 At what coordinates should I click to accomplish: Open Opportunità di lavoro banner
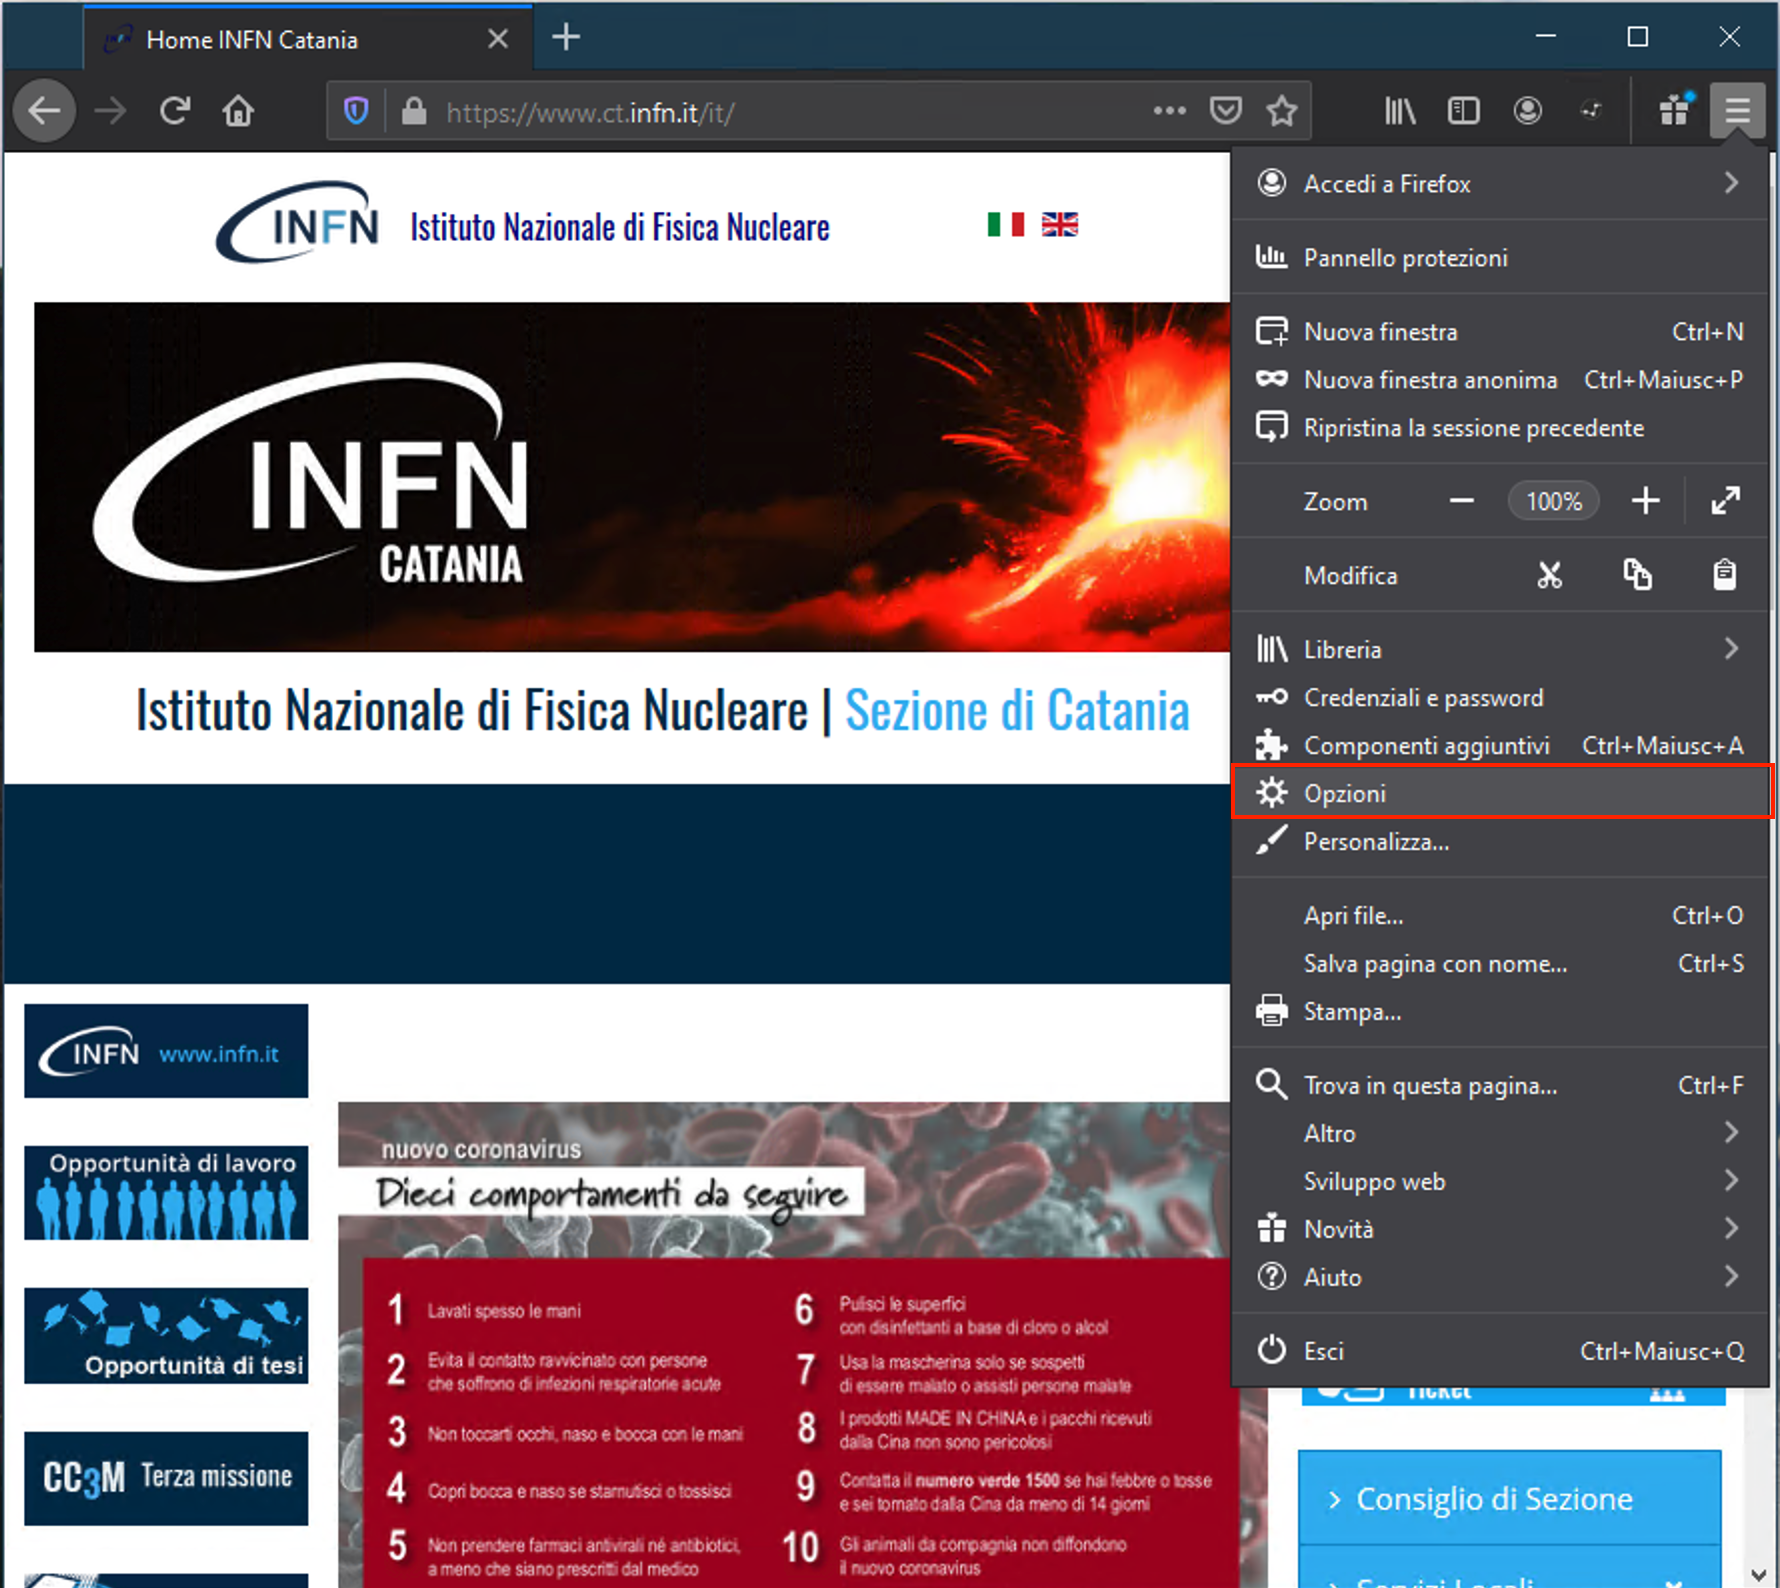[166, 1193]
